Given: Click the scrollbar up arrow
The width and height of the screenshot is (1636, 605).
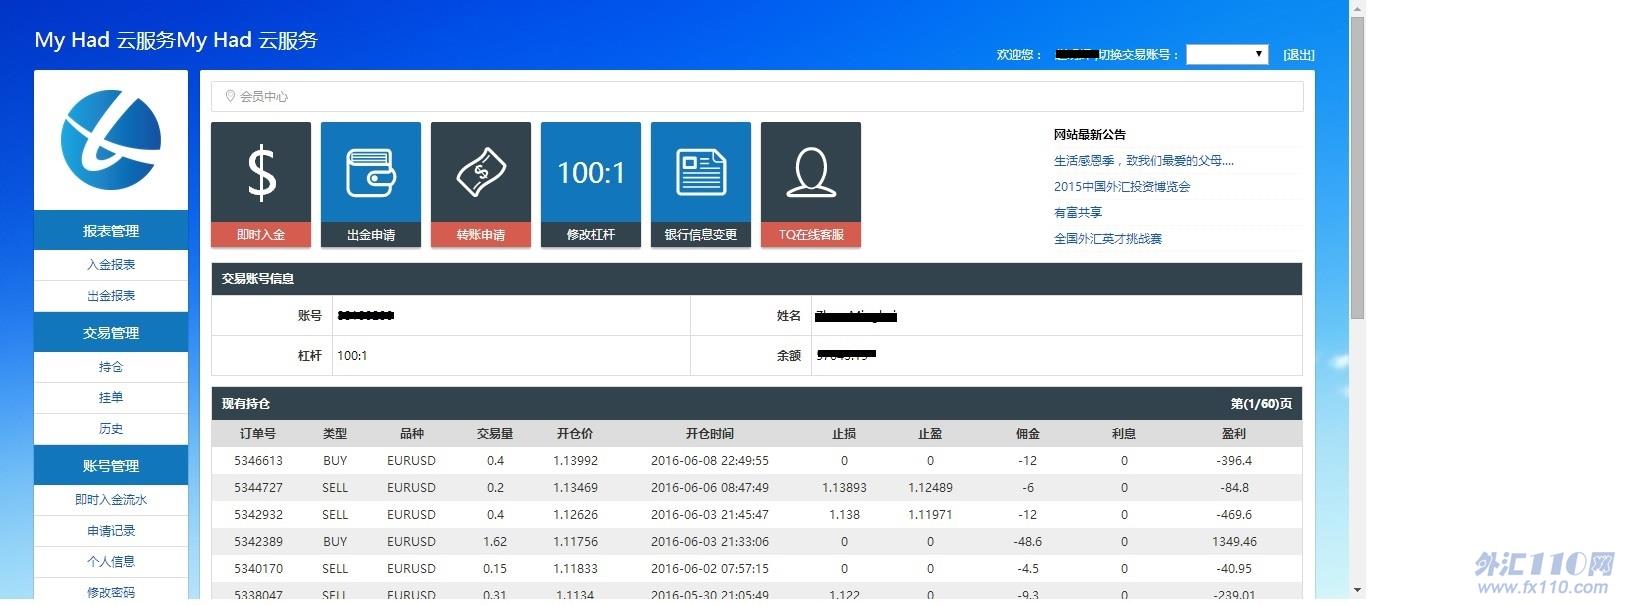Looking at the screenshot, I should 1357,8.
